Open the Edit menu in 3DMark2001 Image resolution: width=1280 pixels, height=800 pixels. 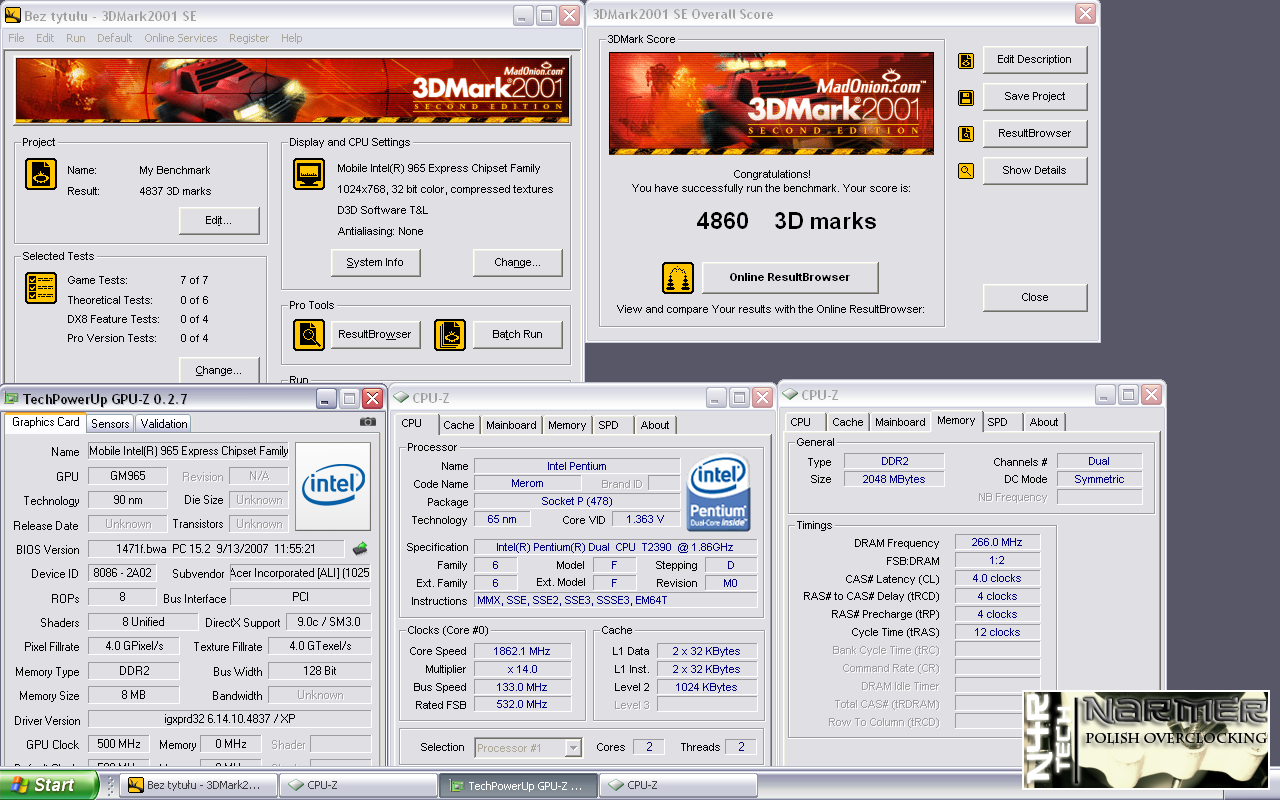[x=45, y=38]
